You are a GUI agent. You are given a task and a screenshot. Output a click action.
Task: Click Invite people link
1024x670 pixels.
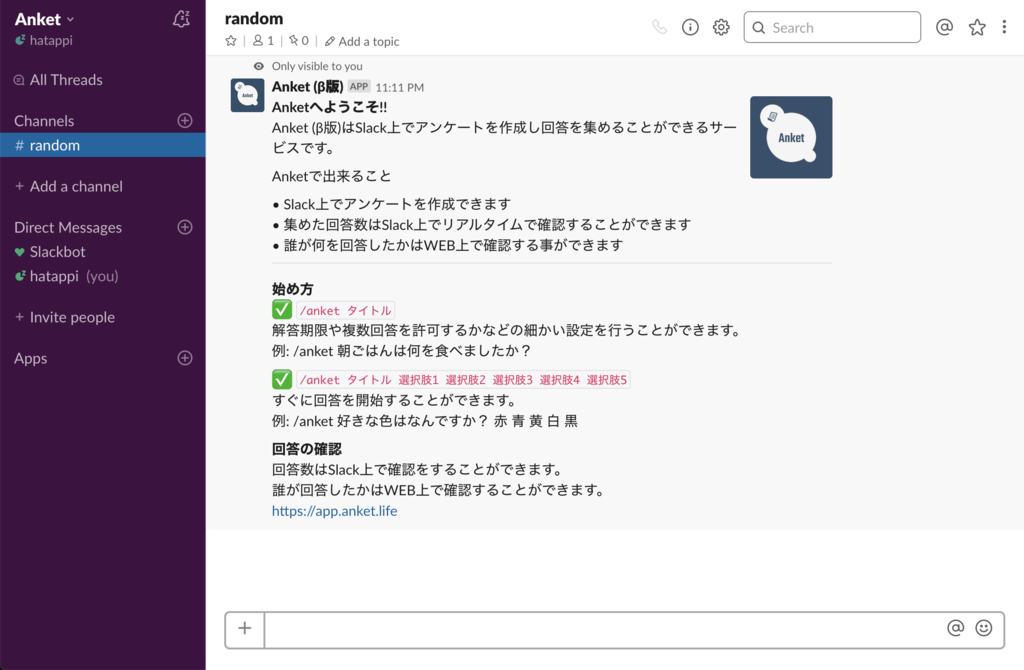65,317
